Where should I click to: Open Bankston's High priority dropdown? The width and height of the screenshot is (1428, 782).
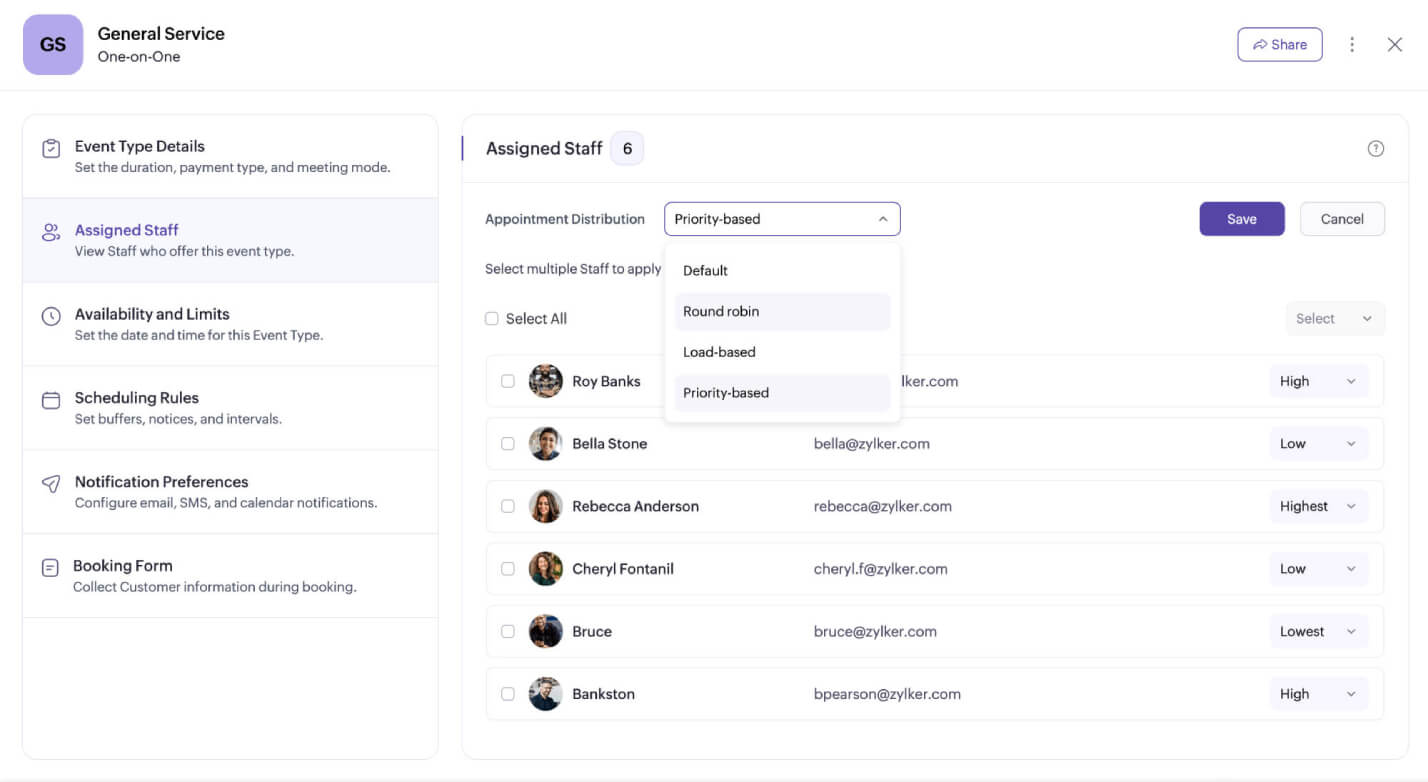point(1318,694)
